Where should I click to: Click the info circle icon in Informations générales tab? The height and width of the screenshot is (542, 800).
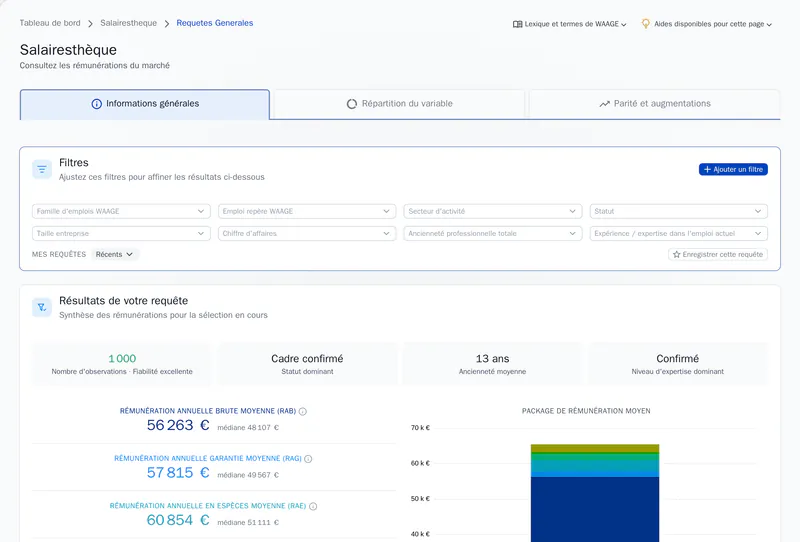(96, 104)
